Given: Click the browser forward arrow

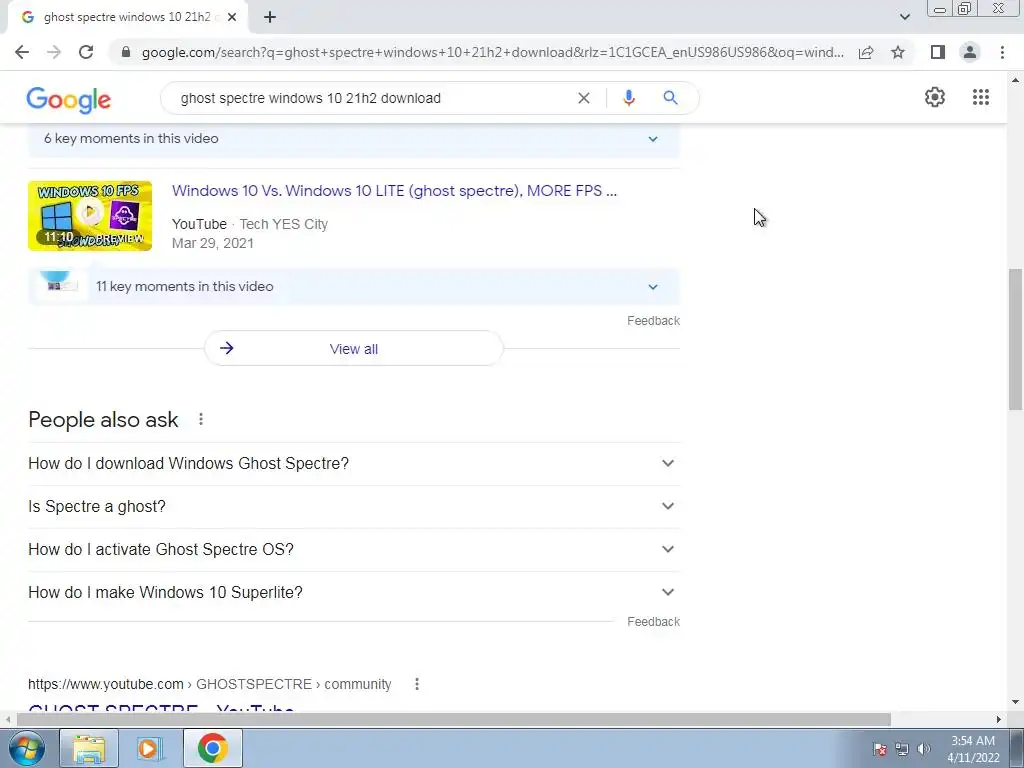Looking at the screenshot, I should (x=54, y=52).
